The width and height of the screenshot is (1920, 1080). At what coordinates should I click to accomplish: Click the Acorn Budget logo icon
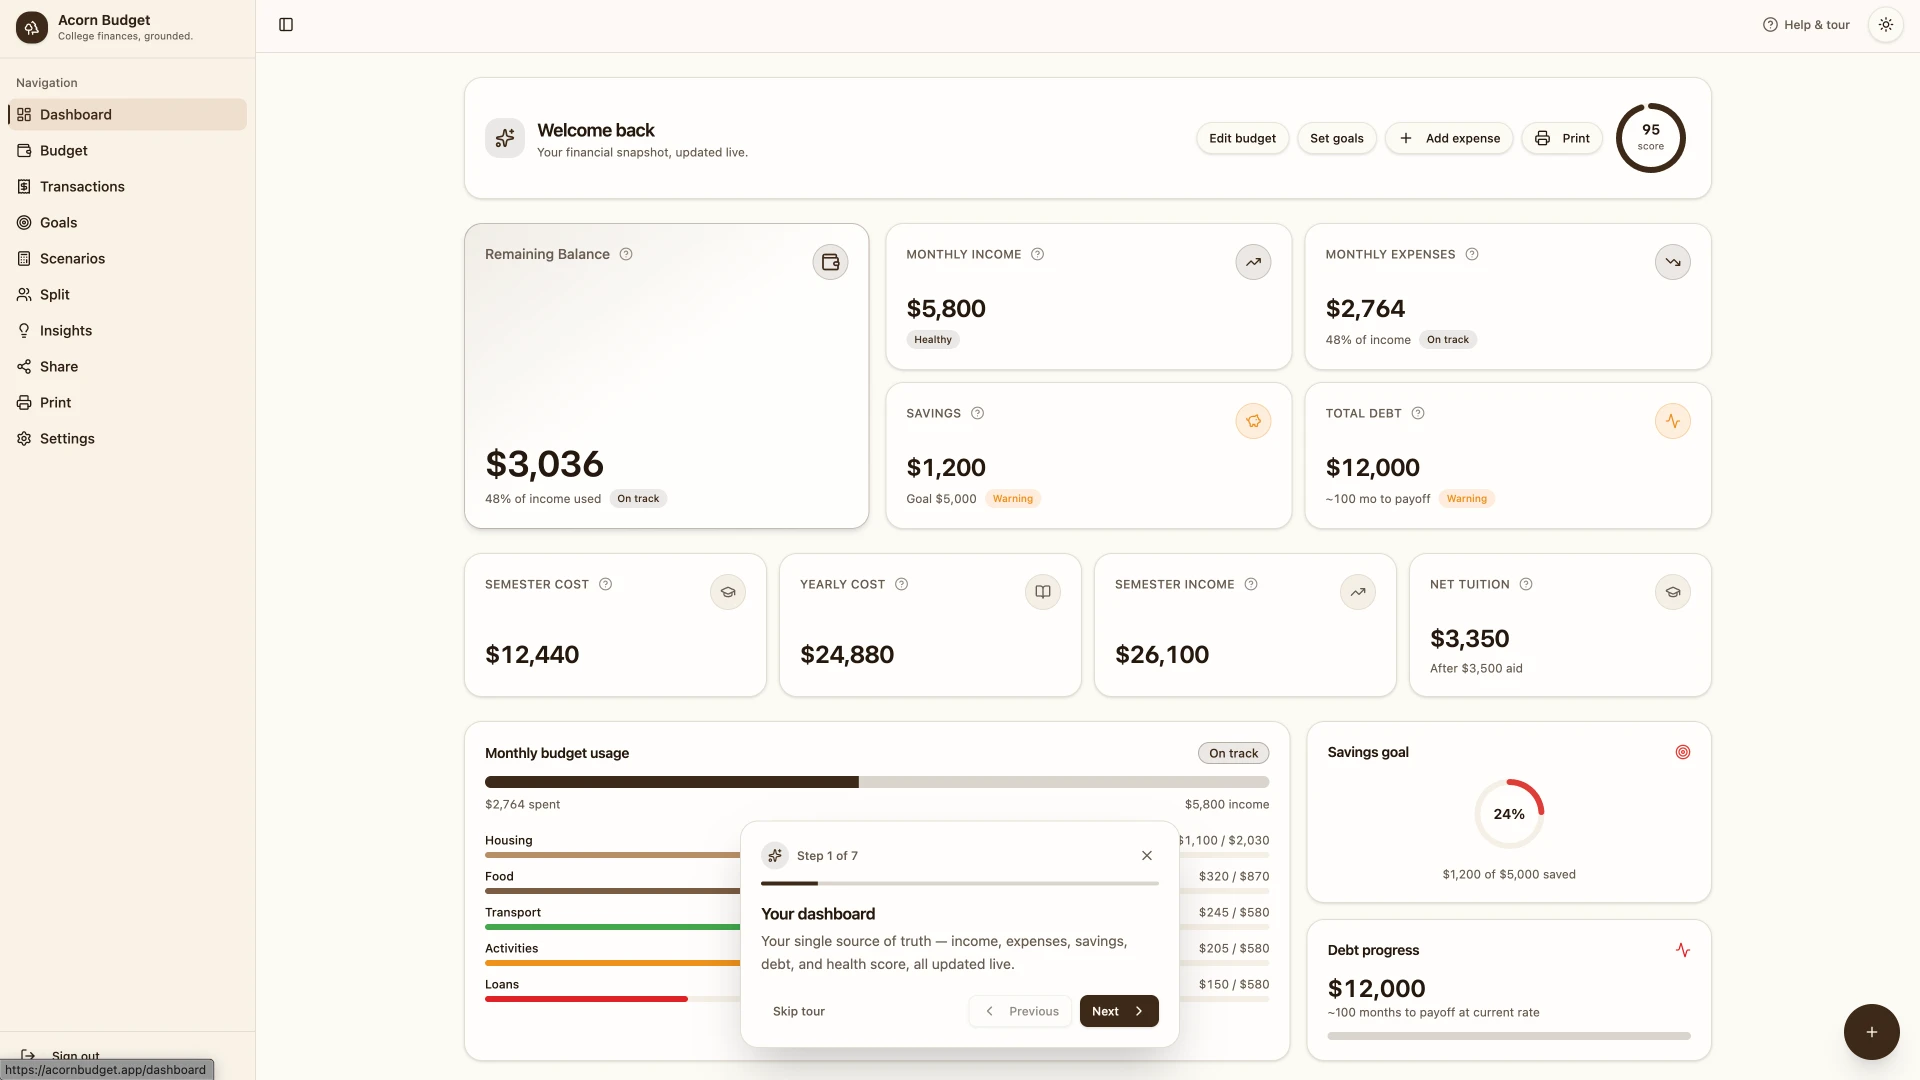[32, 27]
